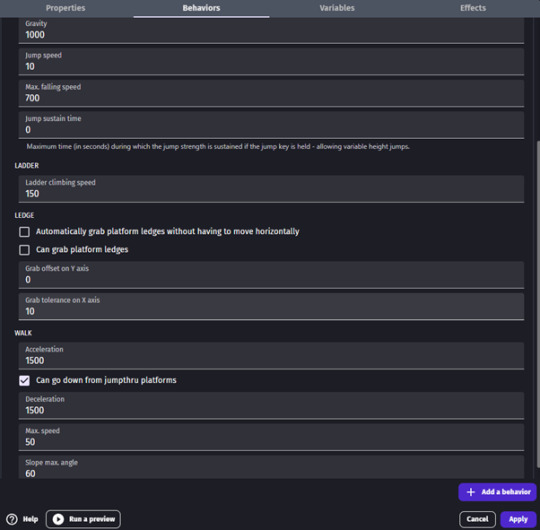540x530 pixels.
Task: Go to the Effects tab
Action: click(472, 8)
